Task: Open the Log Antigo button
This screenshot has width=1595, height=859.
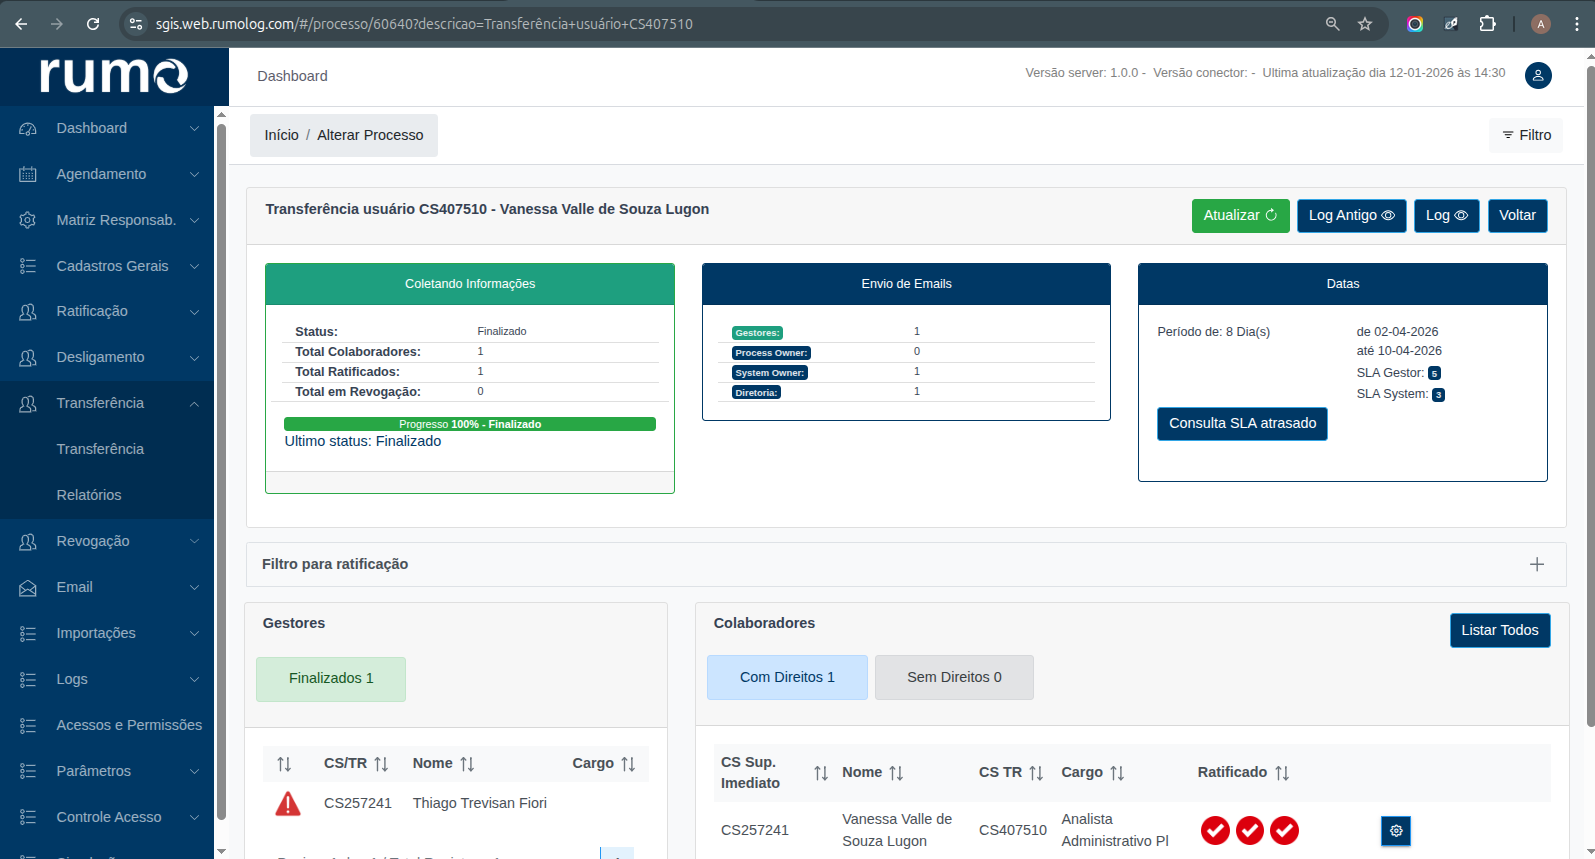Action: pyautogui.click(x=1351, y=216)
